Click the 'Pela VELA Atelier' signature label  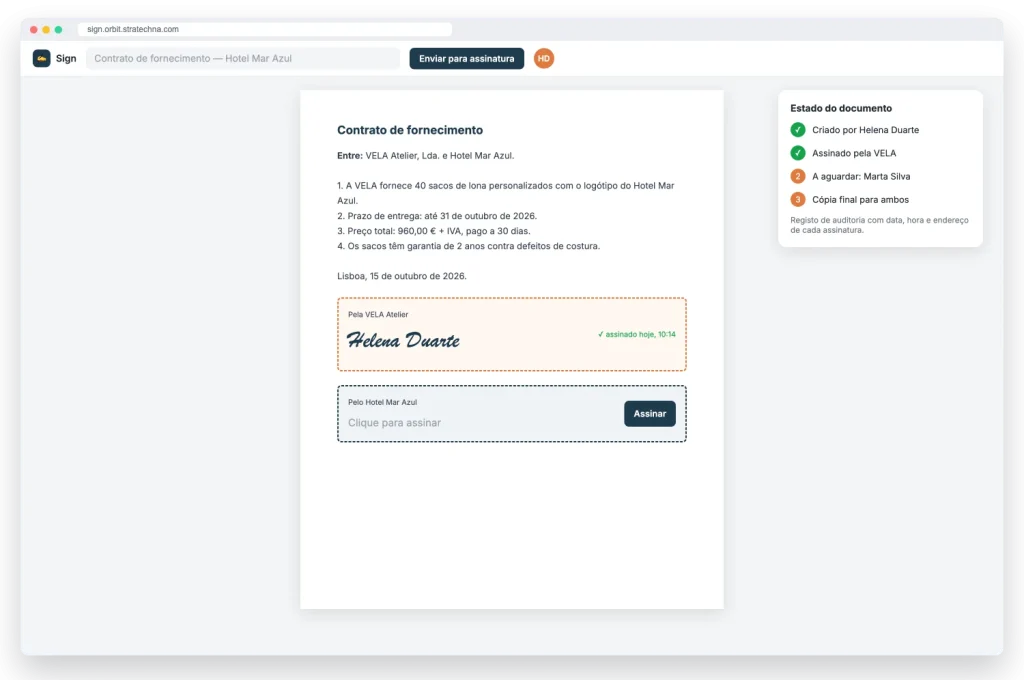pos(377,314)
